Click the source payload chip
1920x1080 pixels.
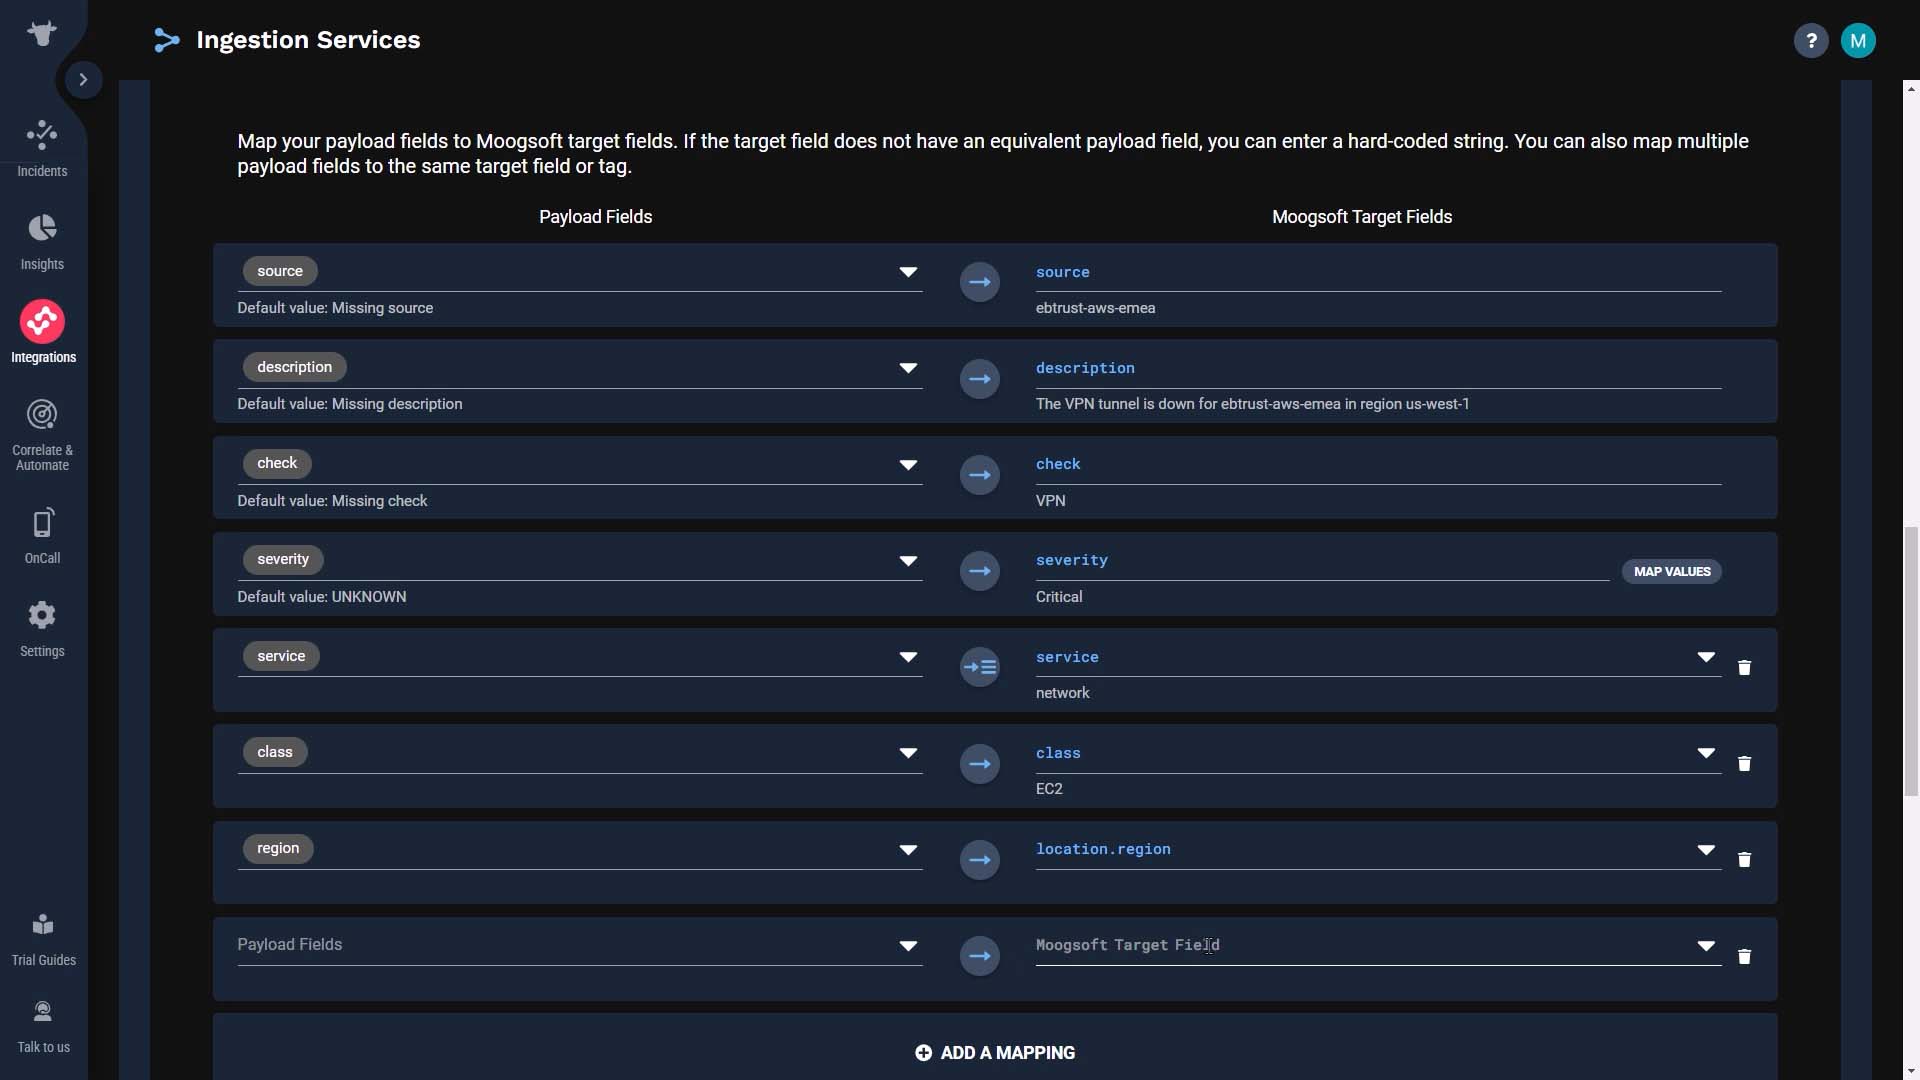tap(280, 271)
